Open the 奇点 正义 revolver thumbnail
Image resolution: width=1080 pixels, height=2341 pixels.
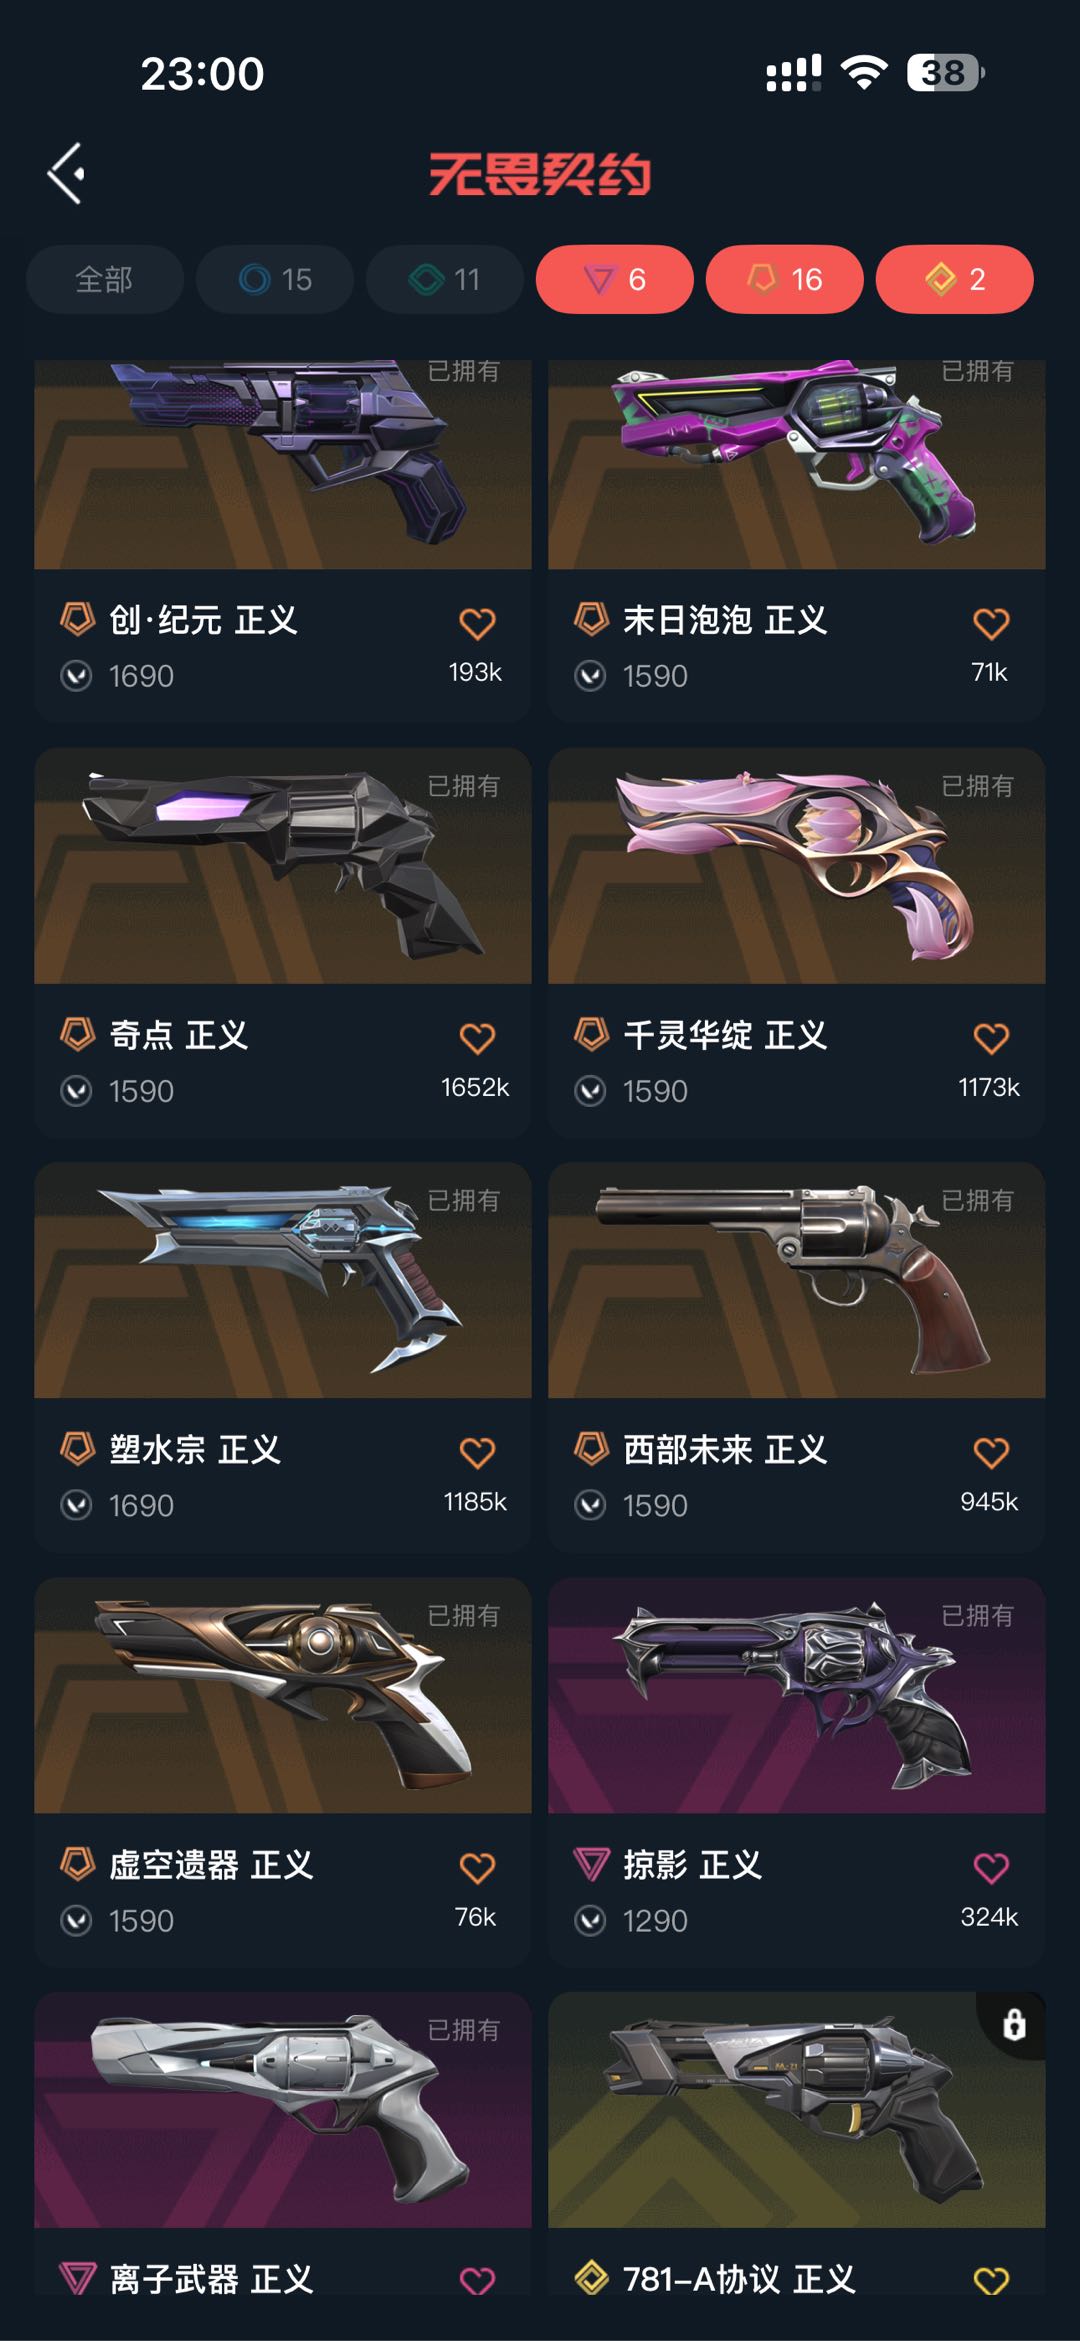click(283, 866)
